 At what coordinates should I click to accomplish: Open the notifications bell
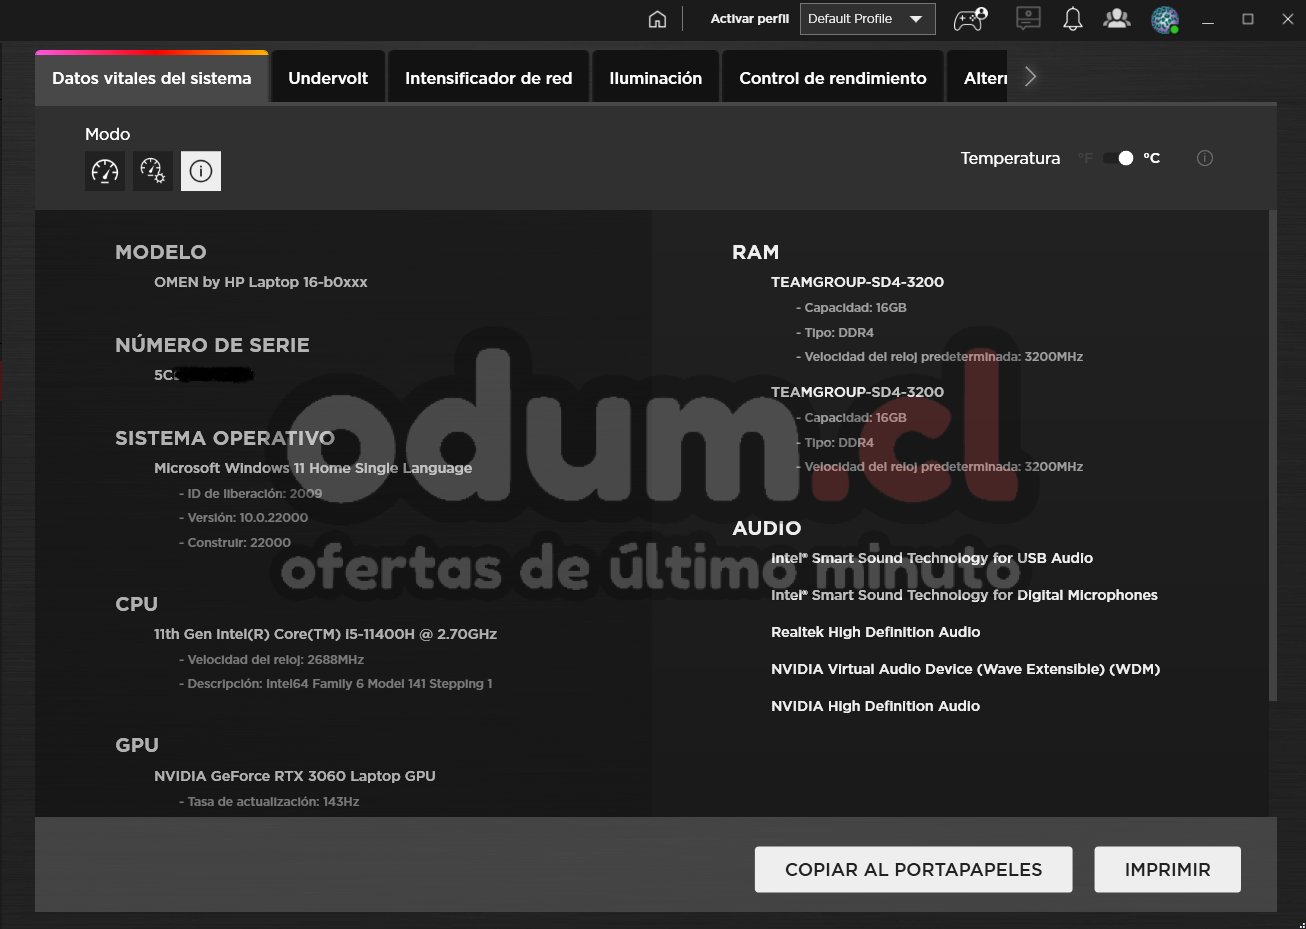pos(1073,19)
